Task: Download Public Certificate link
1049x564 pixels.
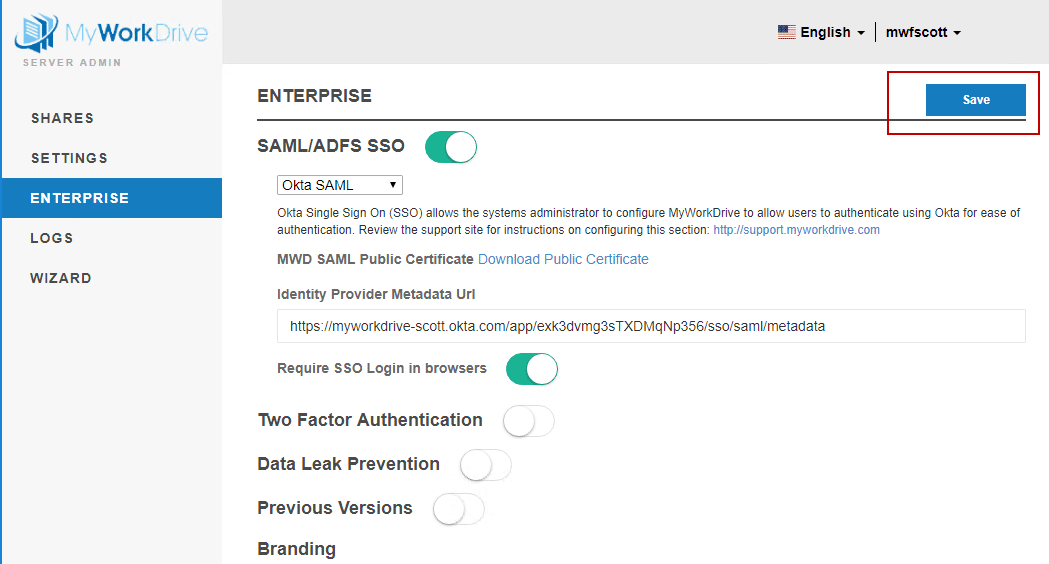Action: click(x=563, y=259)
